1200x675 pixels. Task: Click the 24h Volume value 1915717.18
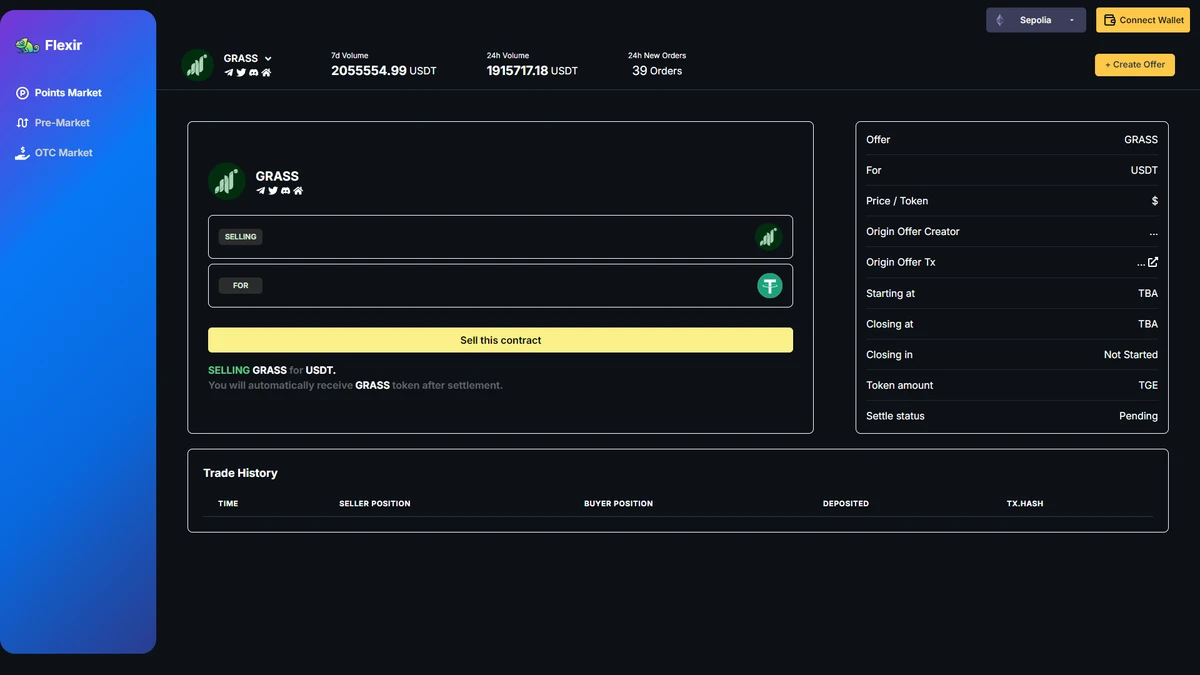517,71
